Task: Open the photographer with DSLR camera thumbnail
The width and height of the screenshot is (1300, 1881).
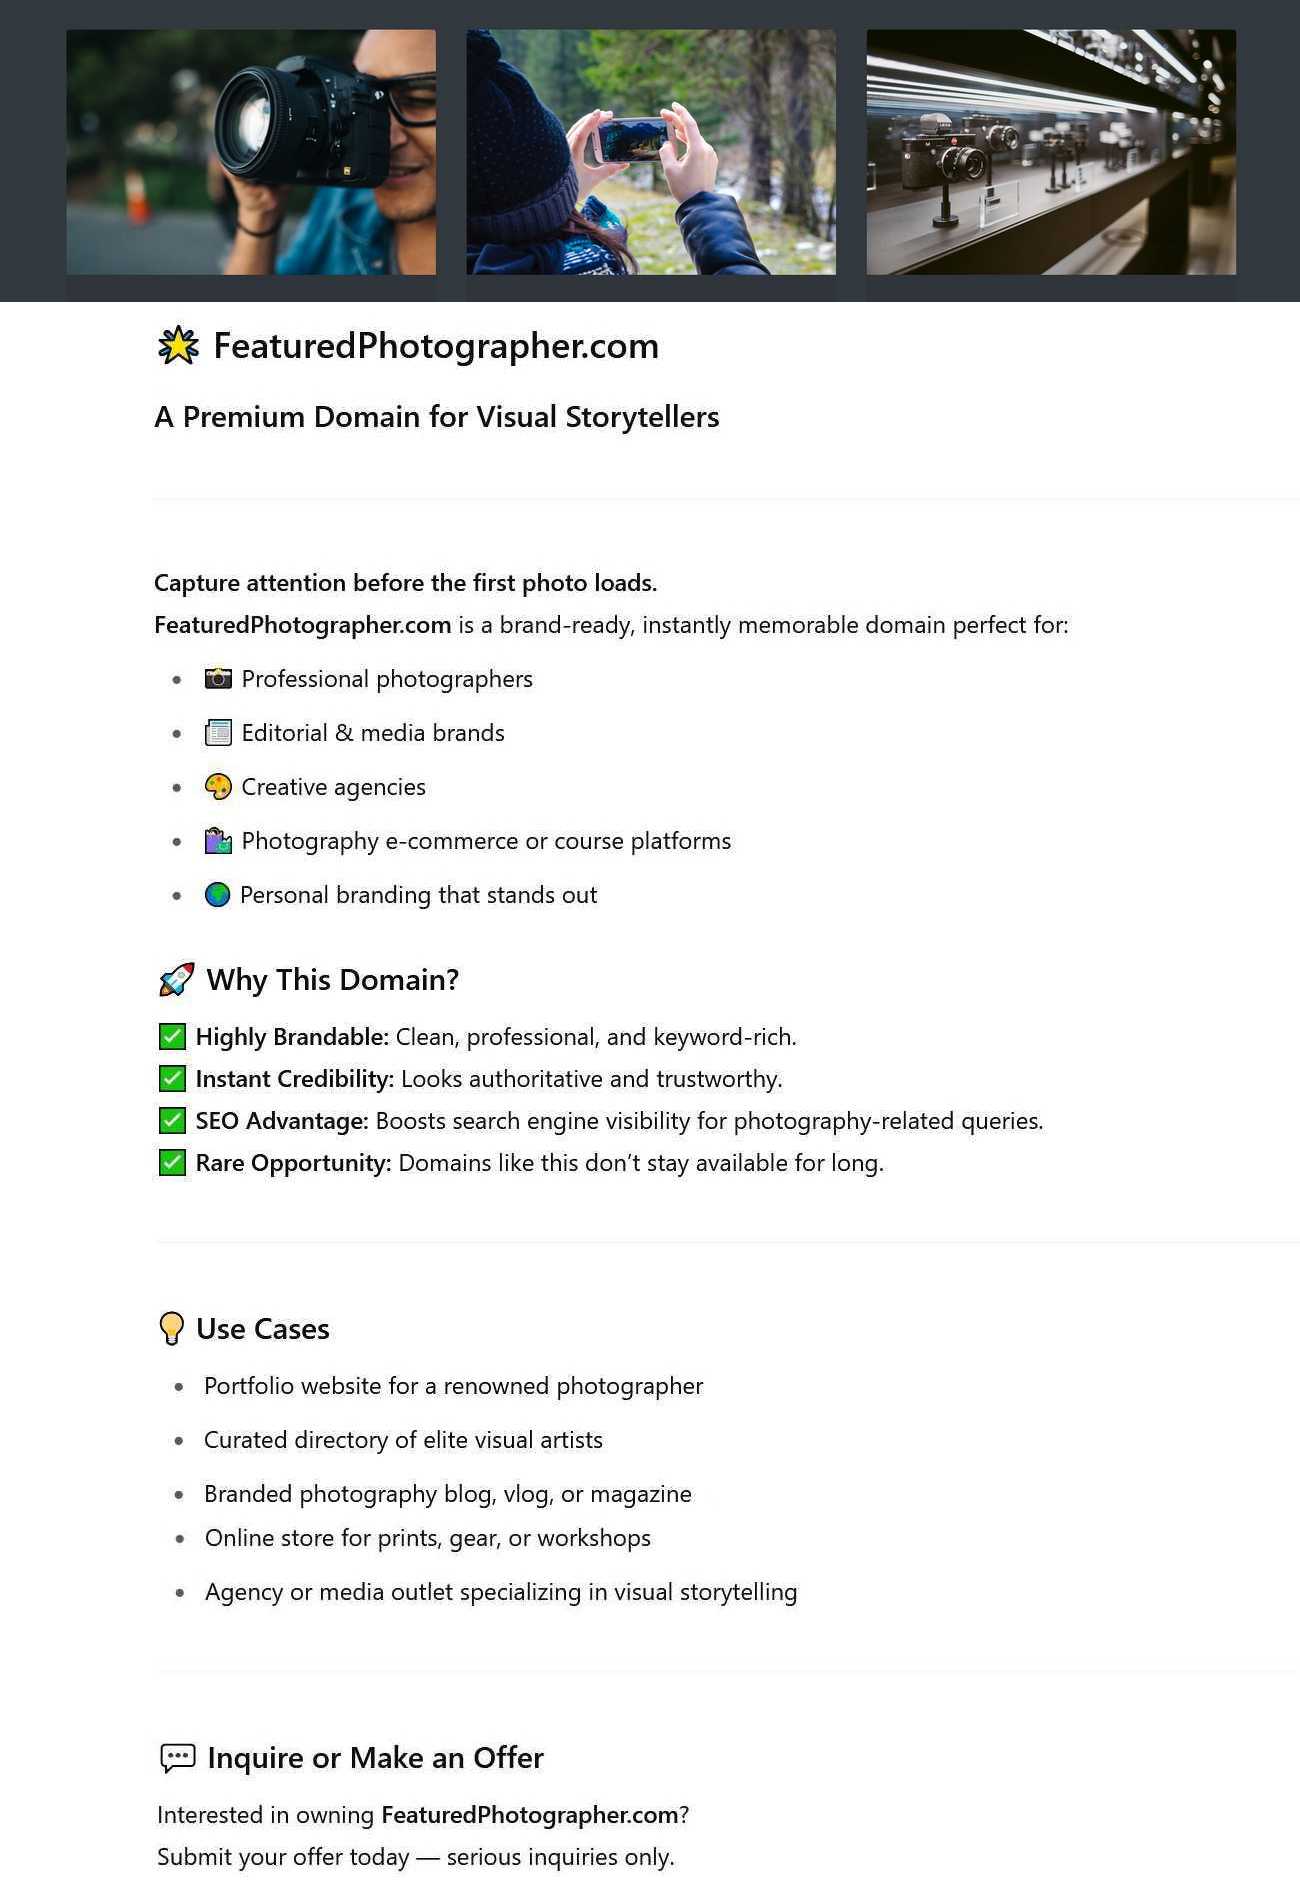Action: click(x=251, y=152)
